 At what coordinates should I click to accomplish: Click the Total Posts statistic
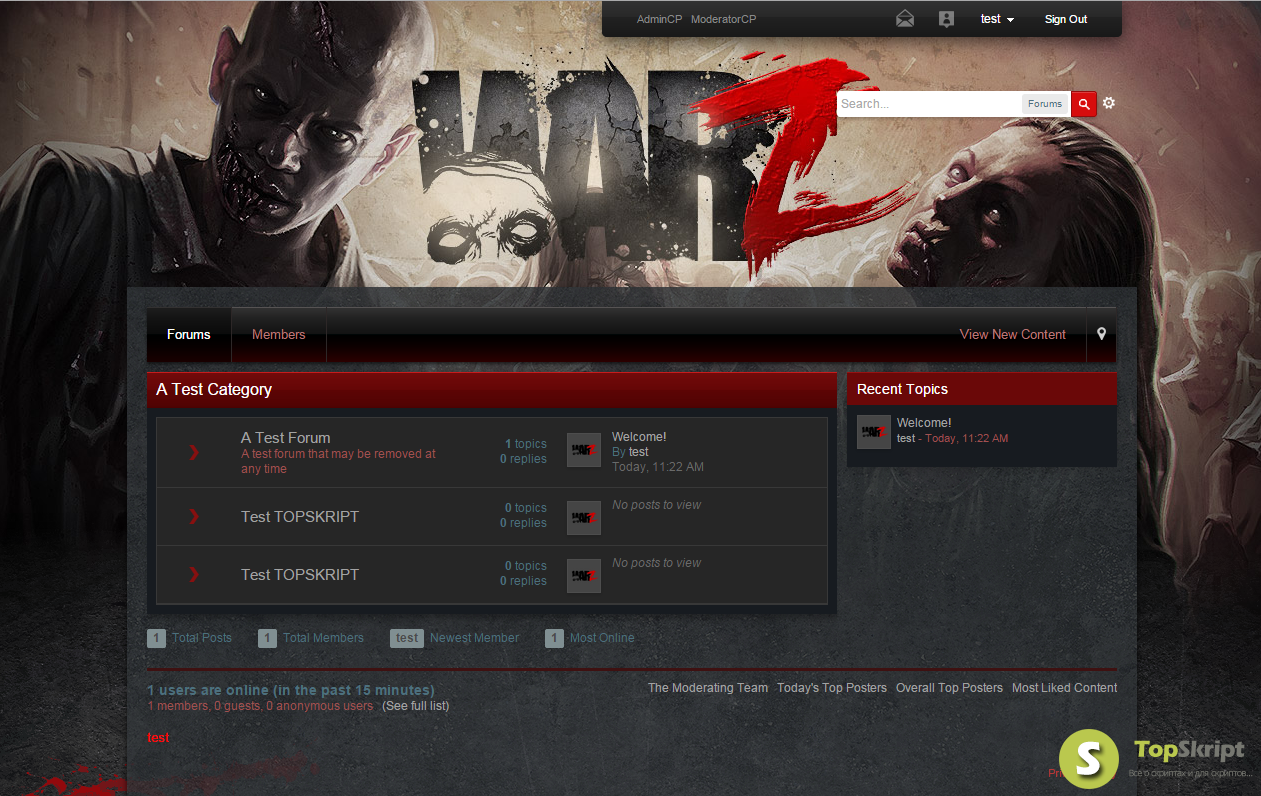coord(189,638)
